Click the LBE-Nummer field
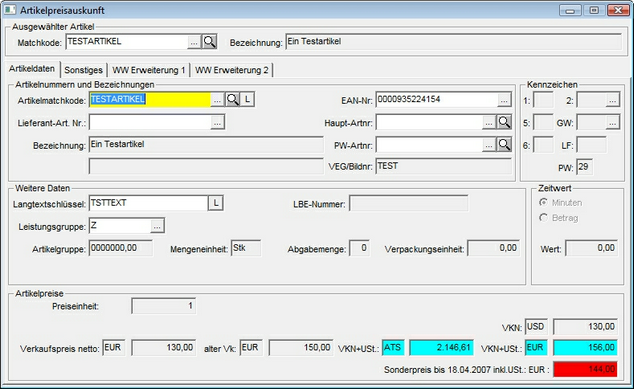This screenshot has height=389, width=634. click(x=409, y=203)
